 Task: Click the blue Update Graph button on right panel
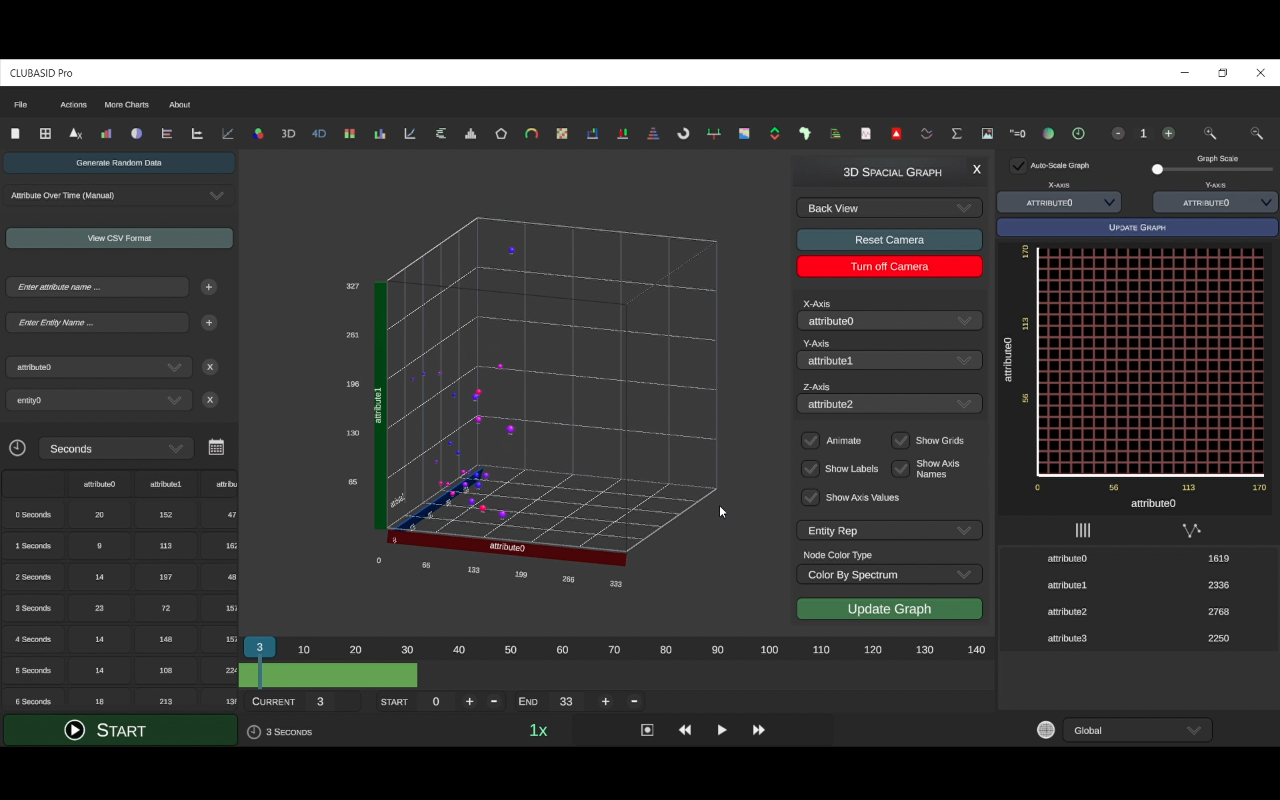pyautogui.click(x=1137, y=227)
